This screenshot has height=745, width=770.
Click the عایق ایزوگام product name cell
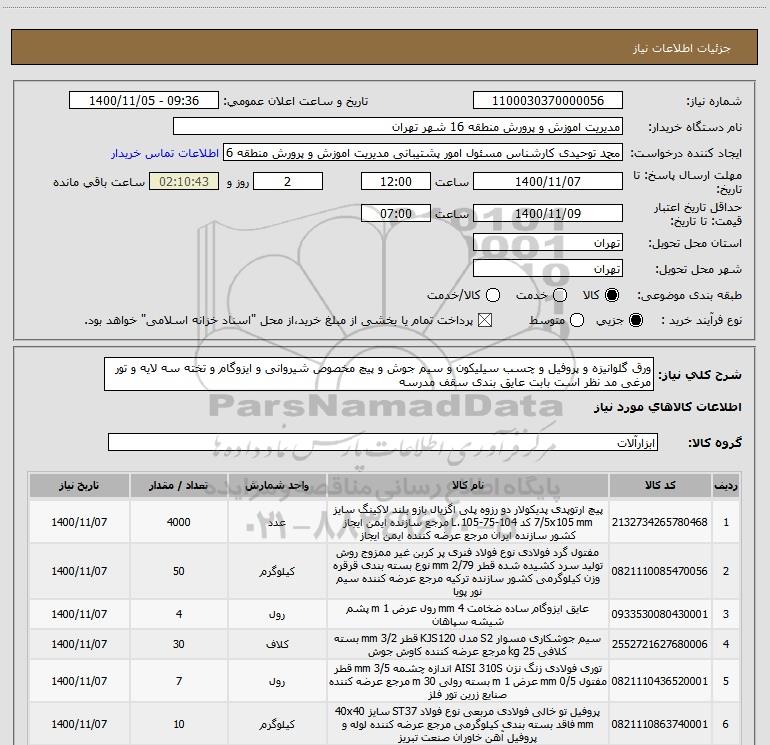(468, 614)
